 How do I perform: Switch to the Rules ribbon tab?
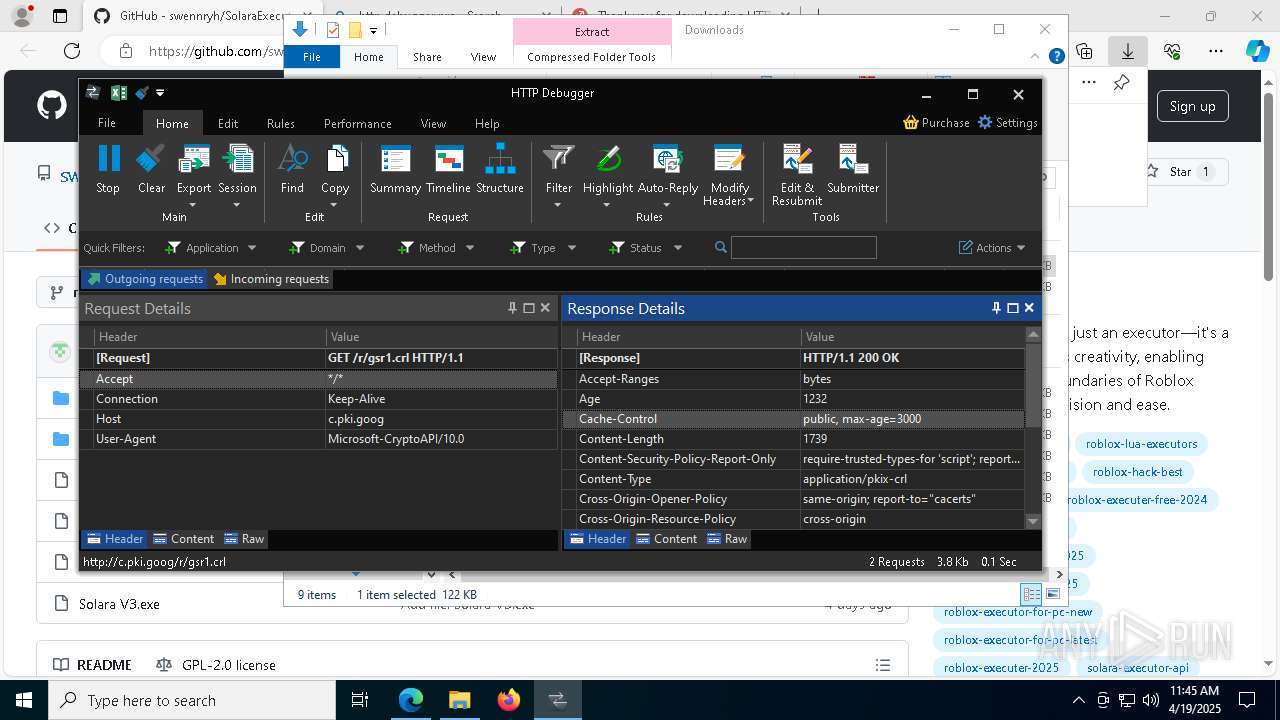point(280,123)
